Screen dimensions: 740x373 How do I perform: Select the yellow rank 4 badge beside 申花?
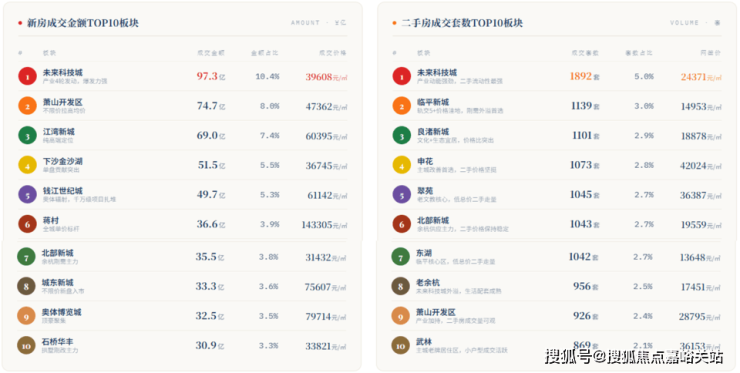tap(402, 165)
